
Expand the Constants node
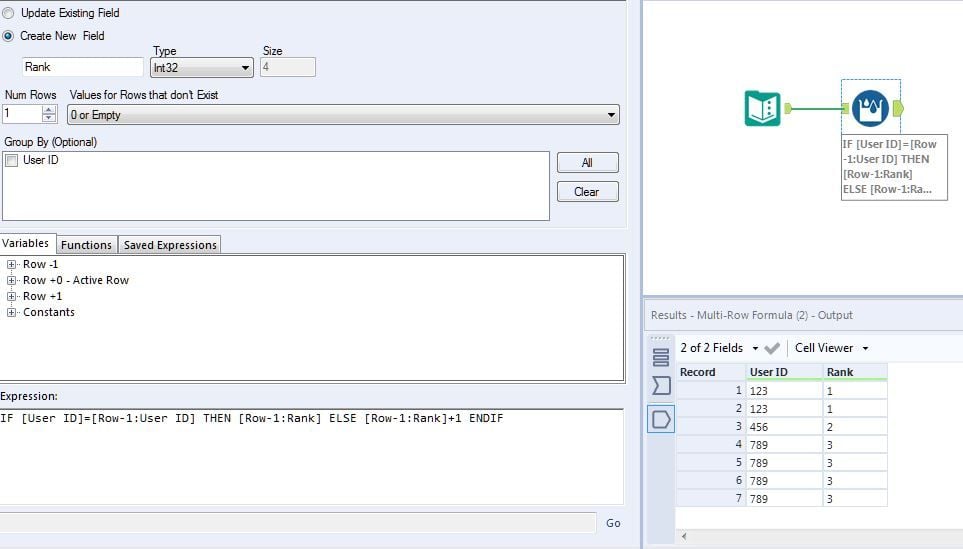coord(11,313)
